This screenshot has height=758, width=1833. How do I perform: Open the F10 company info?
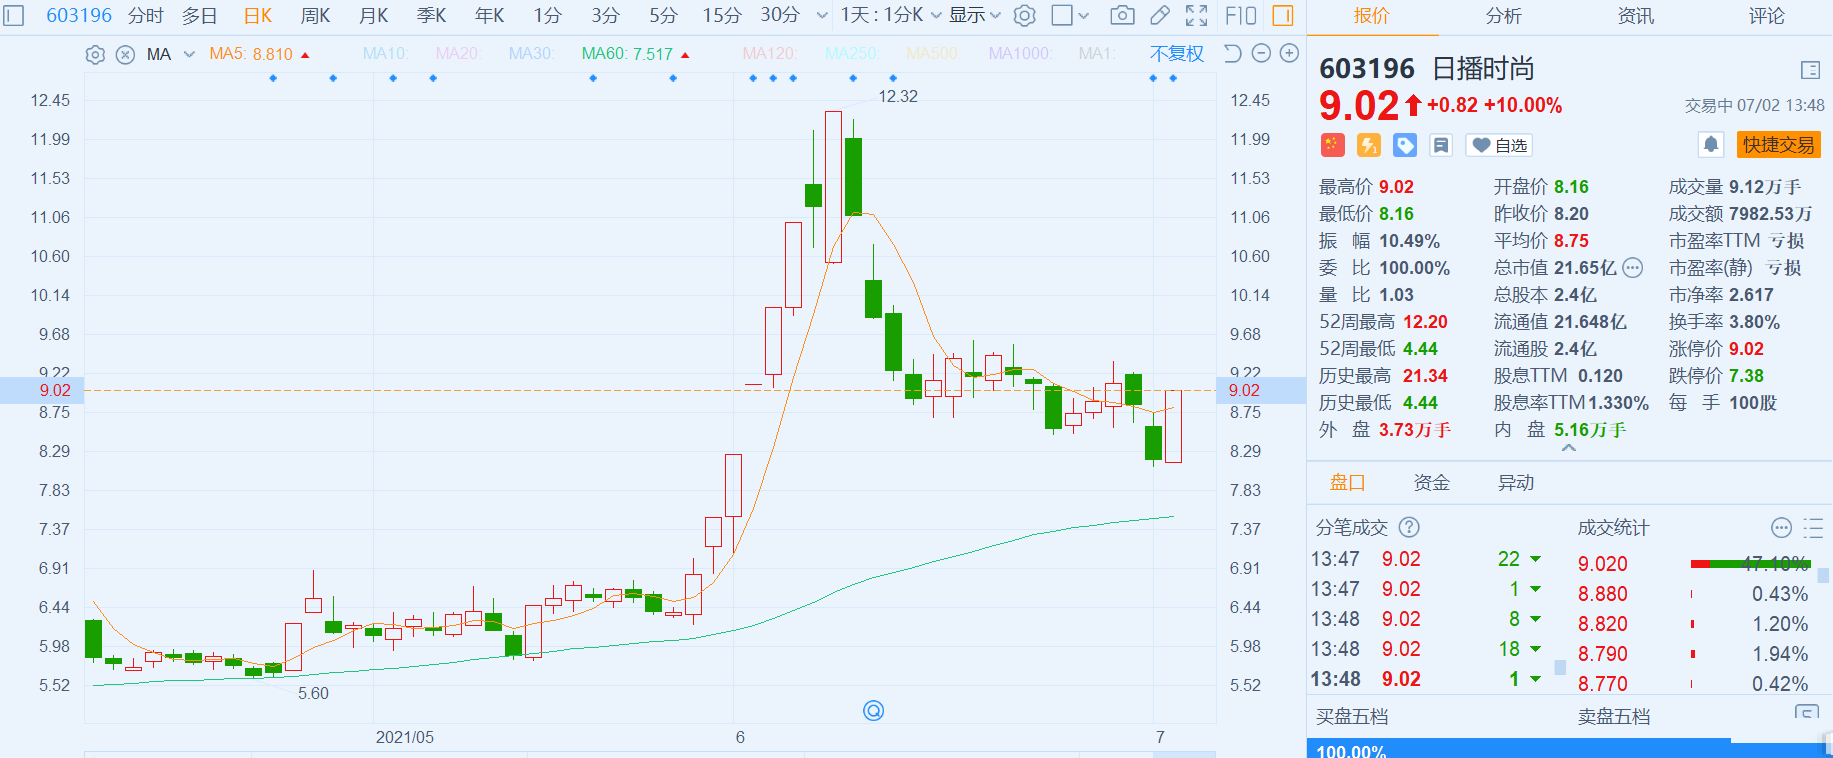[1240, 15]
